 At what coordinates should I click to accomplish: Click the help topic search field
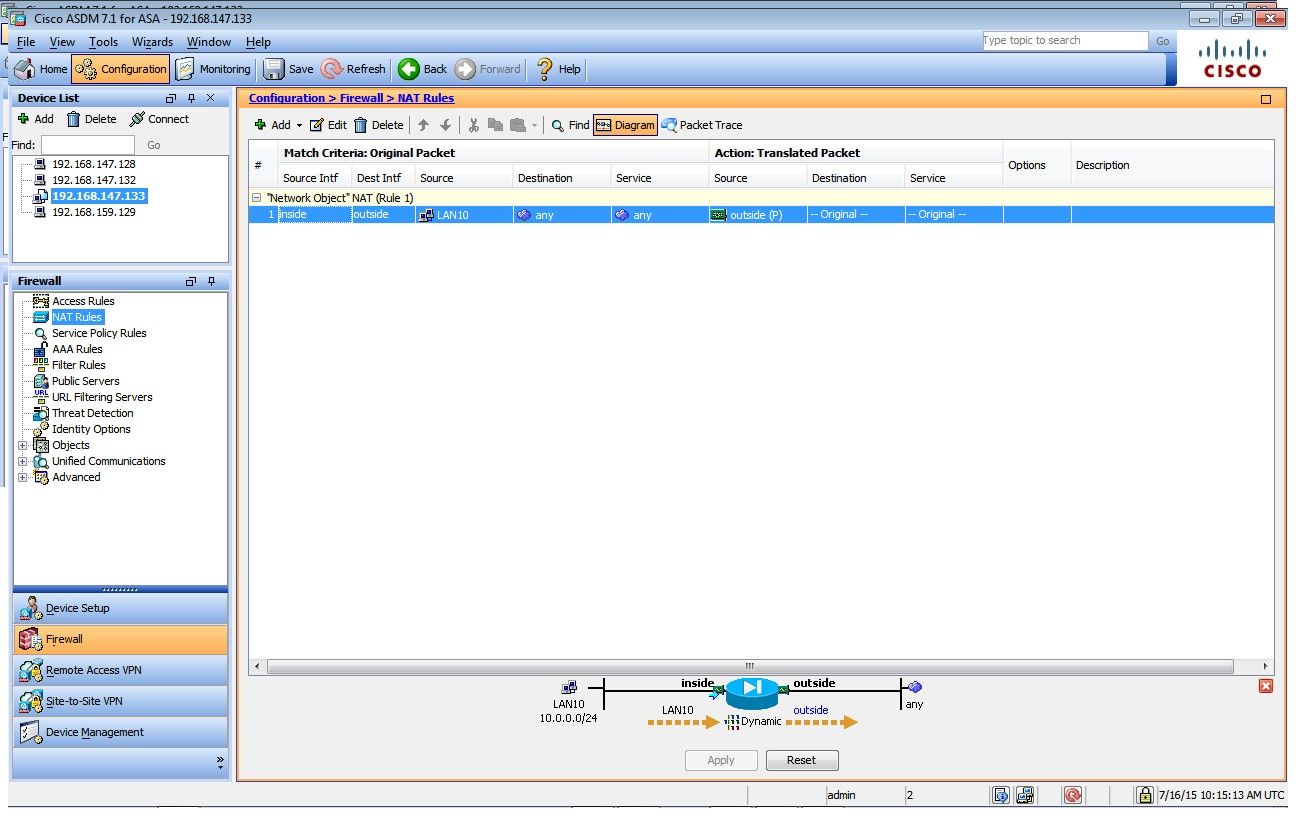[1065, 41]
